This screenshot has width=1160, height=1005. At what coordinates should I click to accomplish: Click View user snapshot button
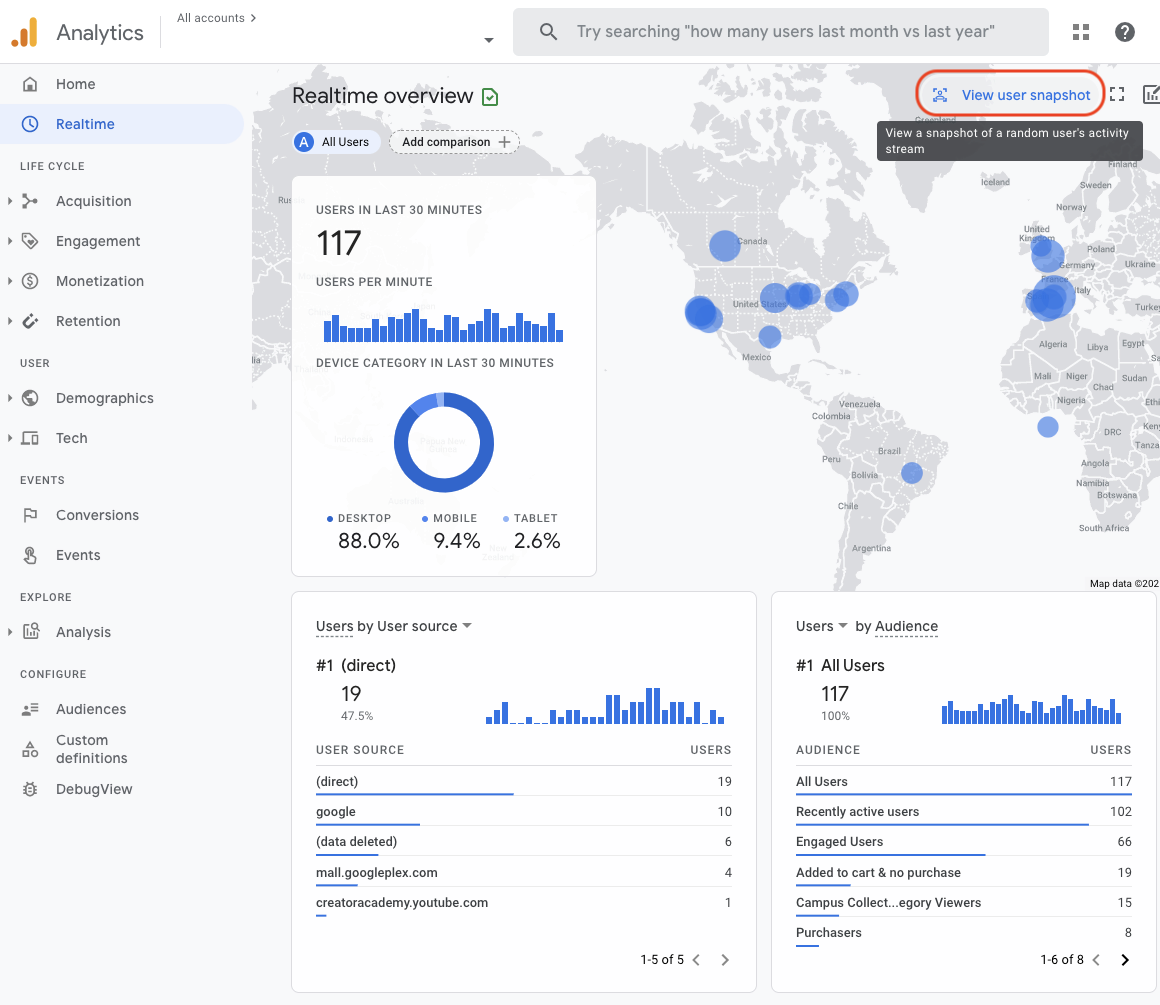coord(1012,95)
